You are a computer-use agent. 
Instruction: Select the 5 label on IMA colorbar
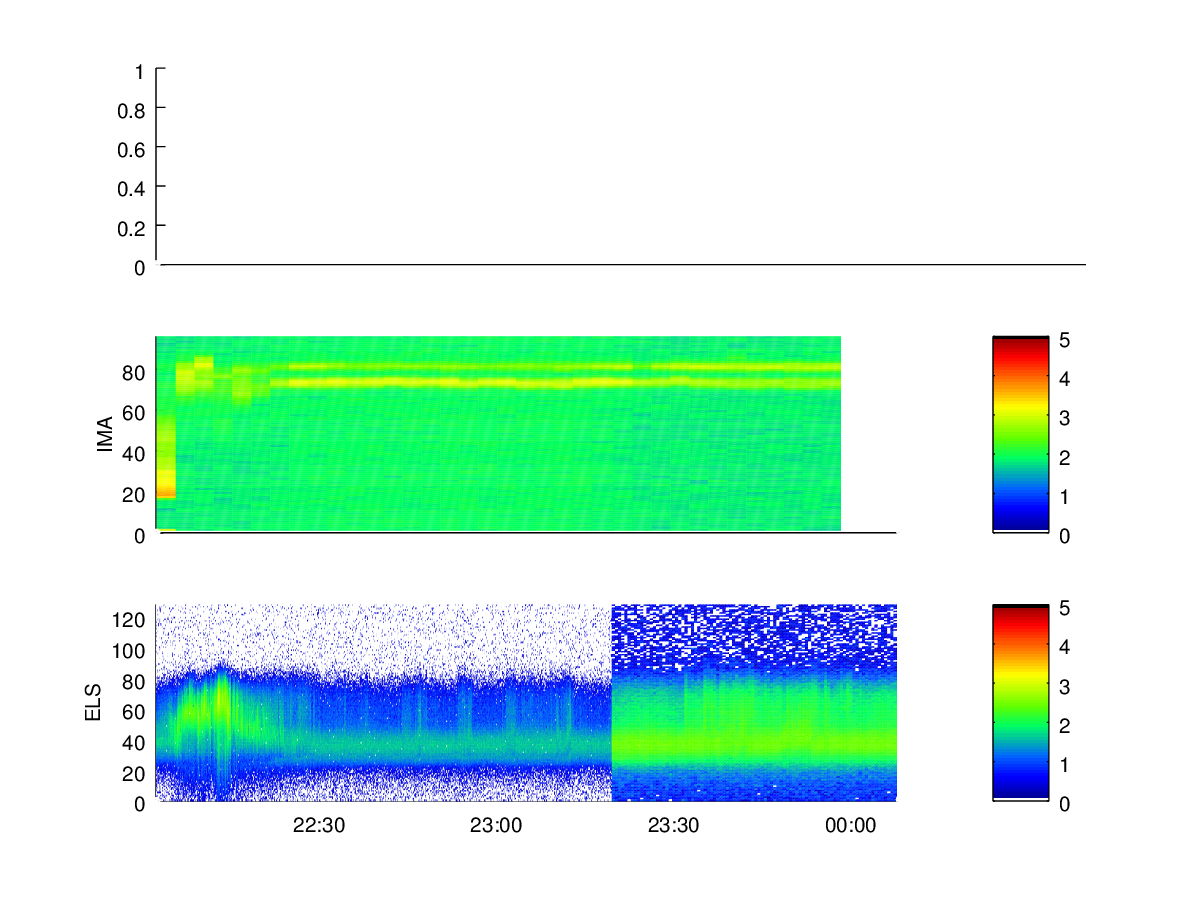pyautogui.click(x=1065, y=340)
